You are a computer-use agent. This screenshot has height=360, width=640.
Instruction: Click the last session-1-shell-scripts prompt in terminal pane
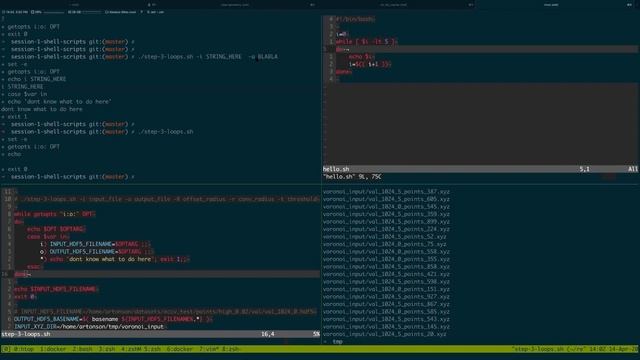(x=68, y=177)
